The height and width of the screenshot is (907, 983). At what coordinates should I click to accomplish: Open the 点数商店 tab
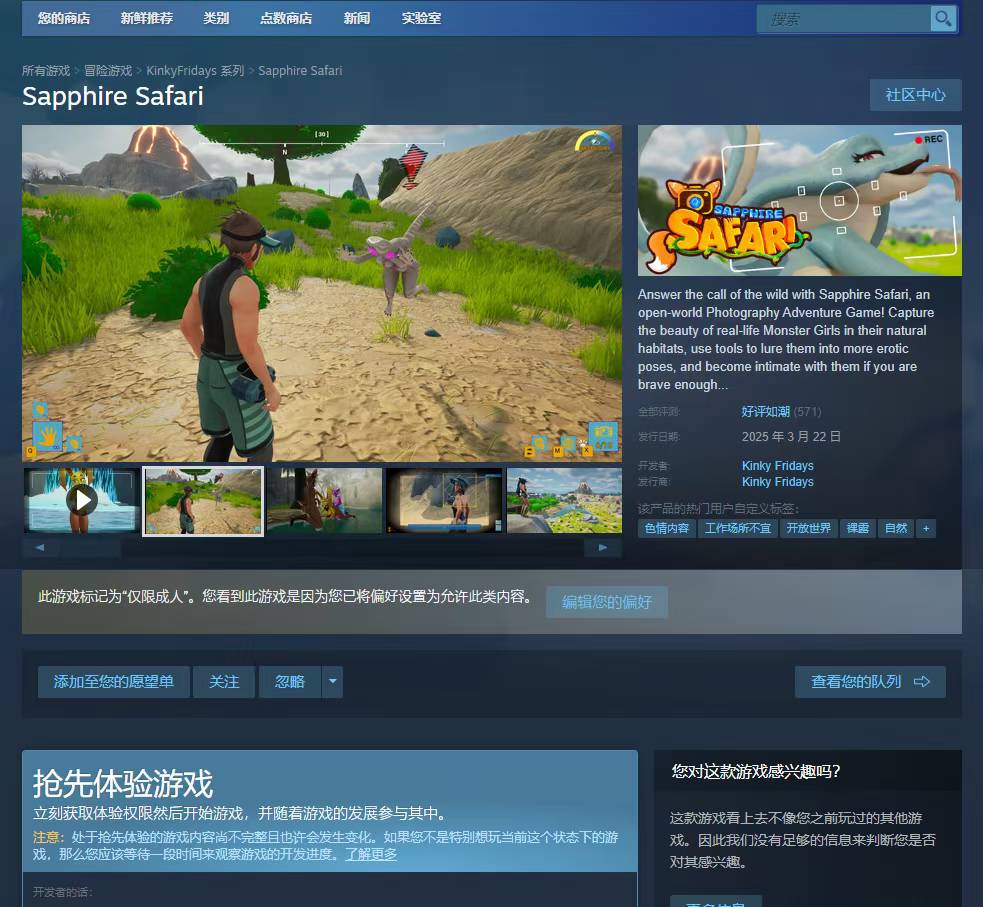click(x=286, y=18)
